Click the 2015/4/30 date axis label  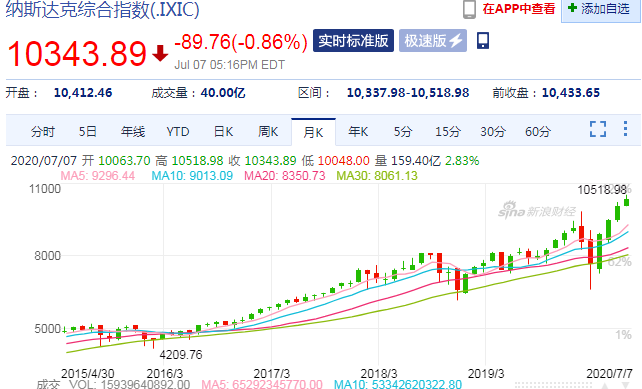coord(88,374)
